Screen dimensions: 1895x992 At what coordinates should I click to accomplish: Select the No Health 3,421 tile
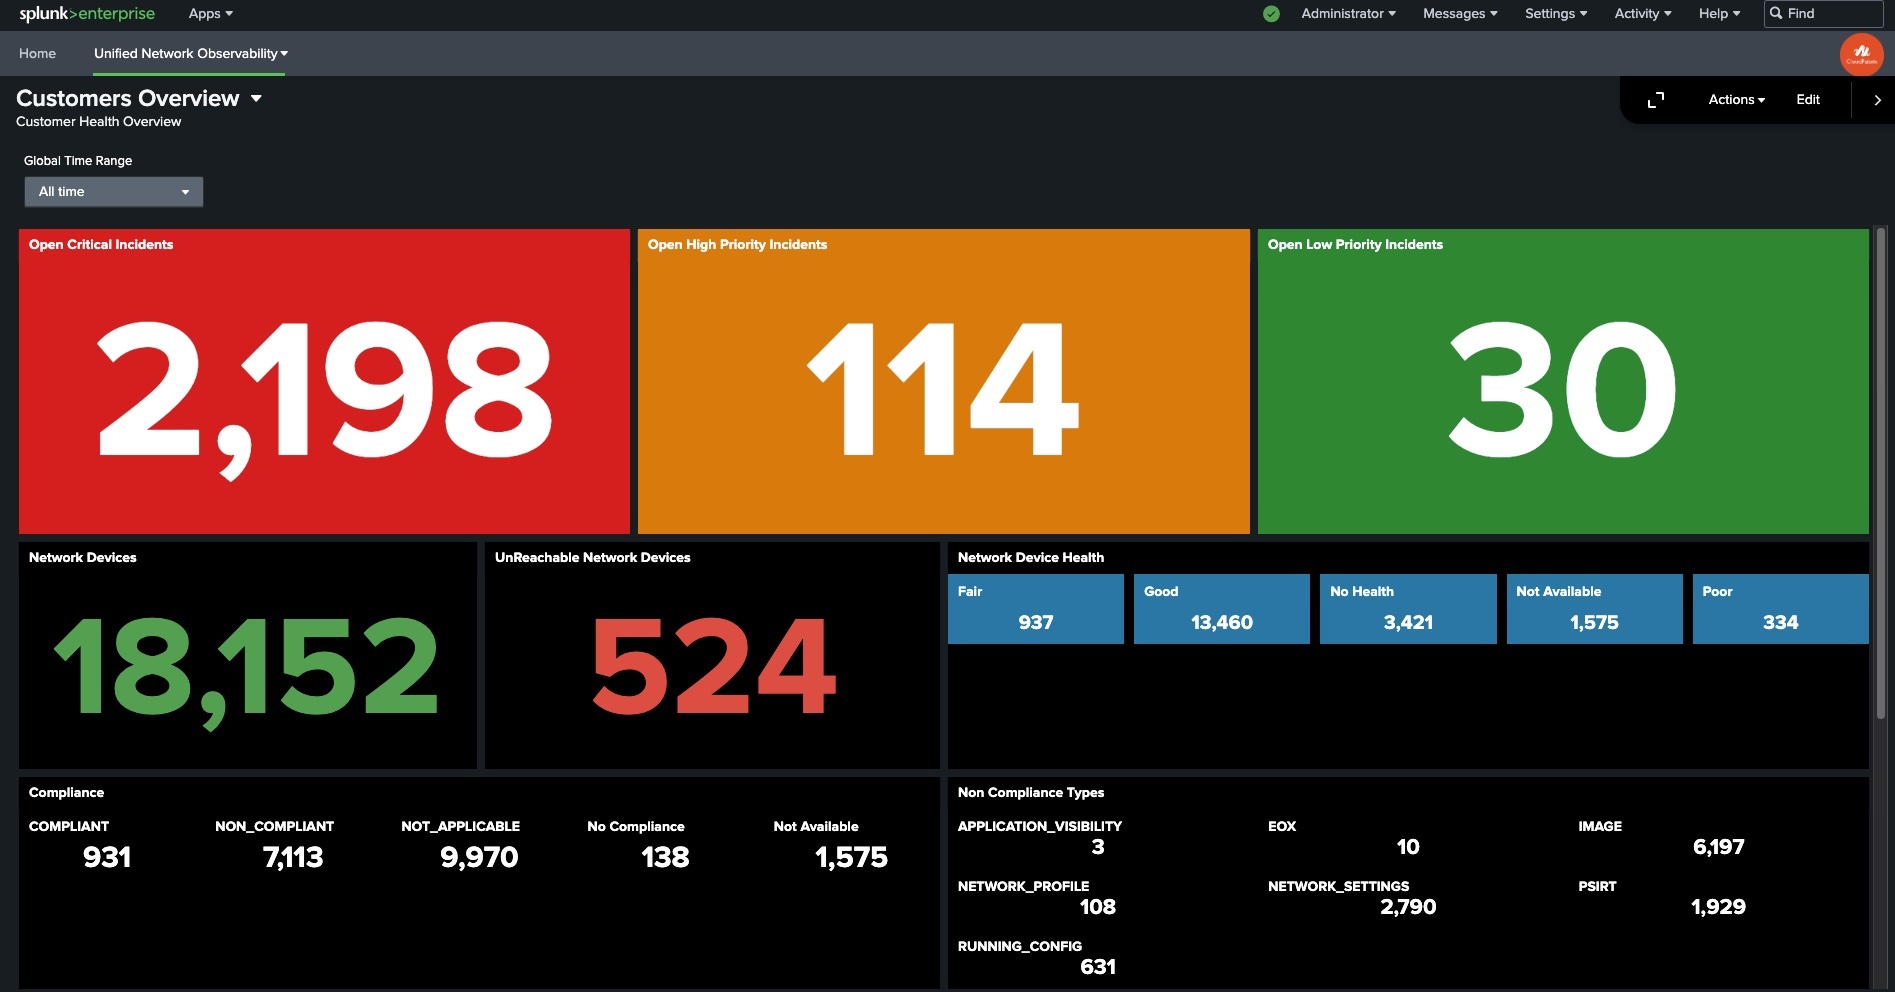pos(1408,609)
